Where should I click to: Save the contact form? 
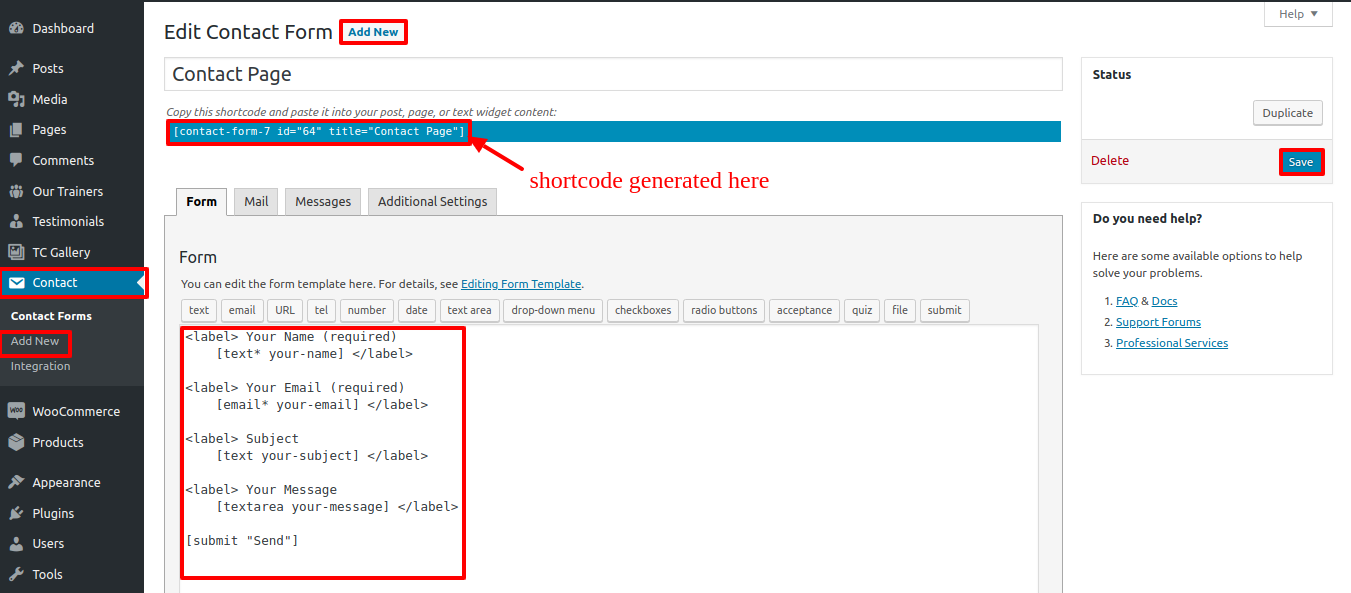(x=1300, y=162)
